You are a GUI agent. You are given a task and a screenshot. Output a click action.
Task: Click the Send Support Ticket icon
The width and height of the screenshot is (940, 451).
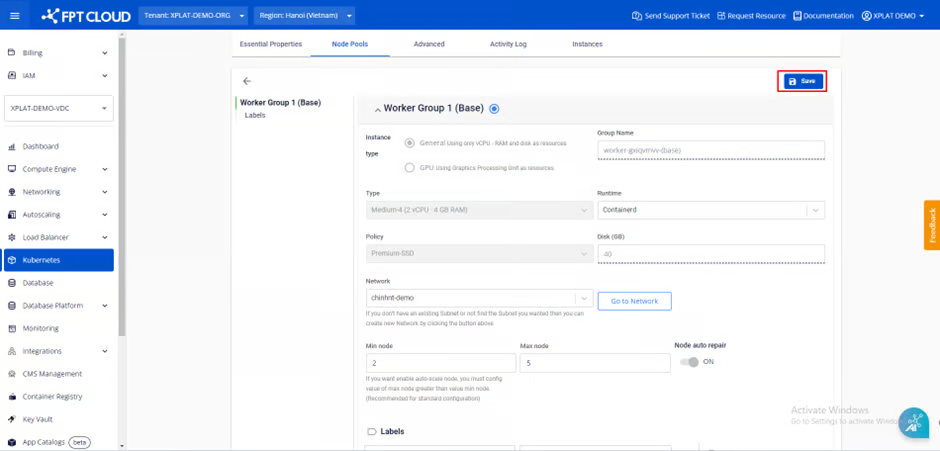(x=637, y=16)
